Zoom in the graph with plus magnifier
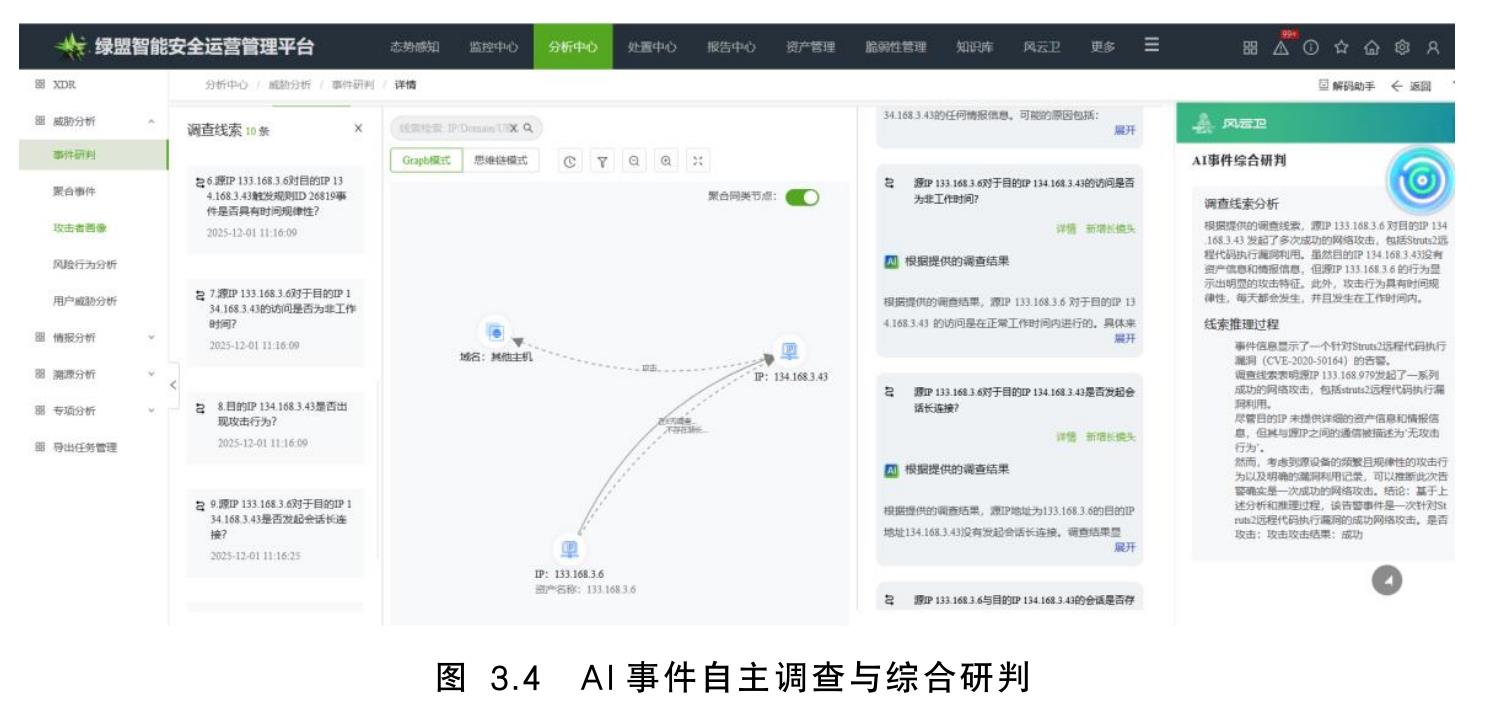 pos(665,161)
